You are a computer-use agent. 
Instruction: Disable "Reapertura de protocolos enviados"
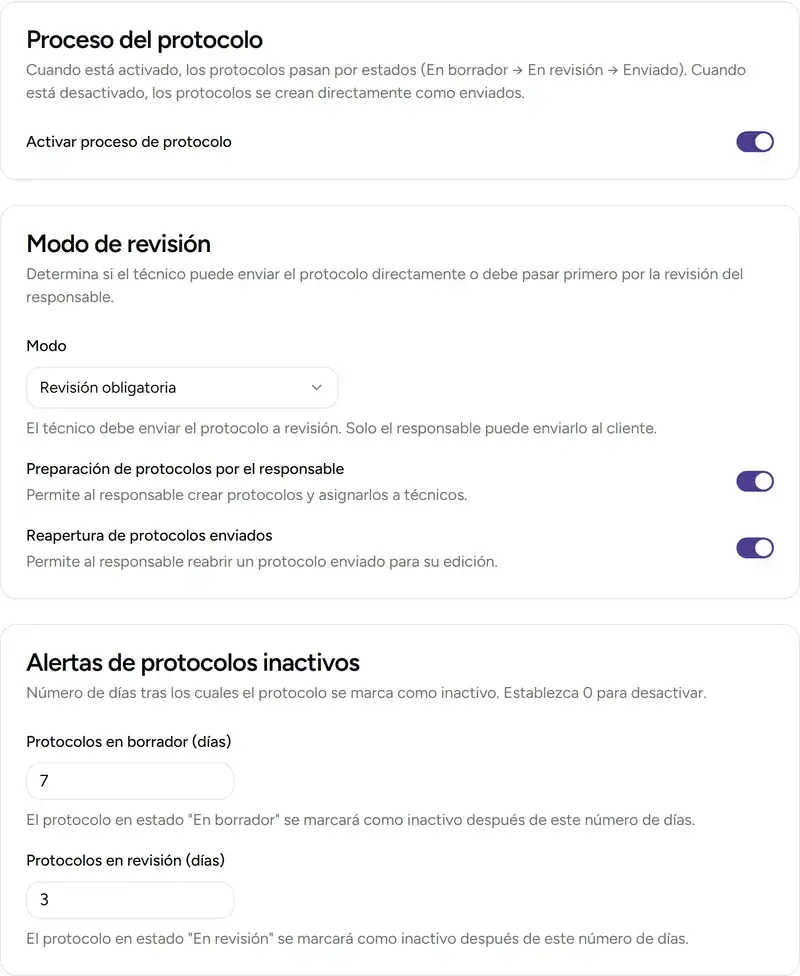tap(754, 548)
